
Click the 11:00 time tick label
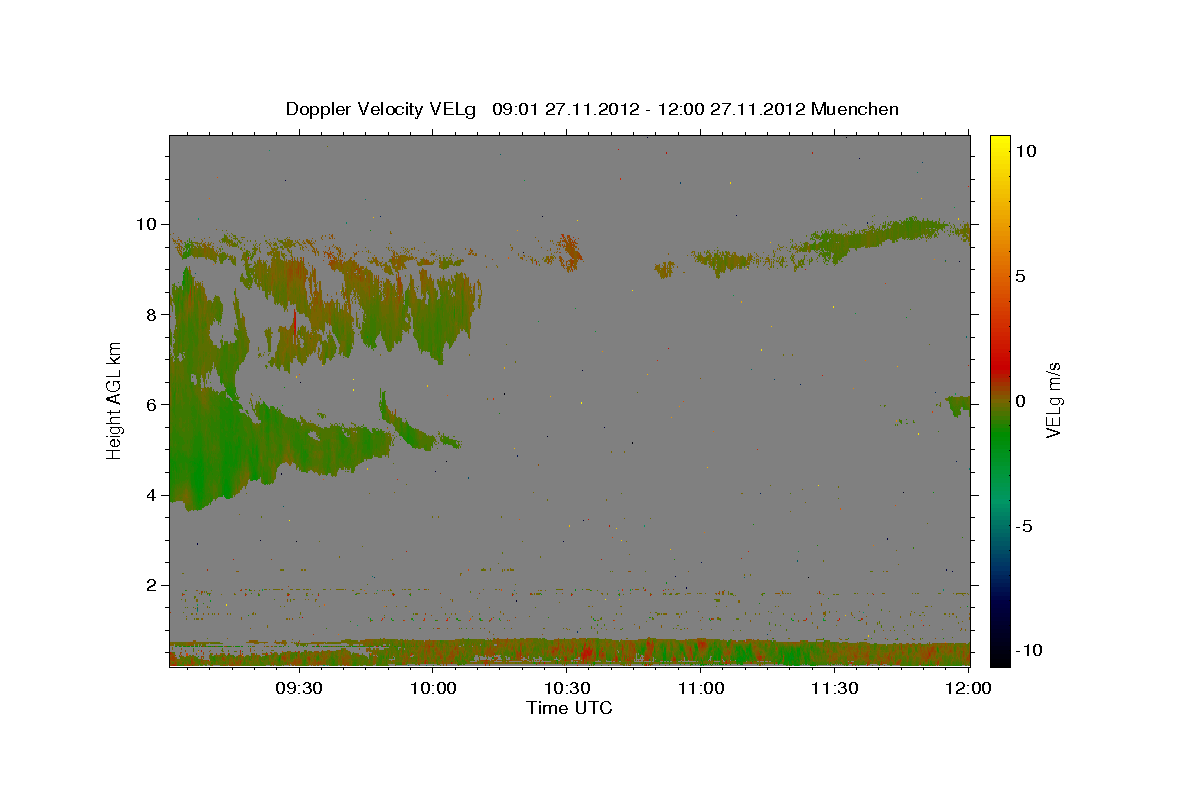(x=701, y=688)
